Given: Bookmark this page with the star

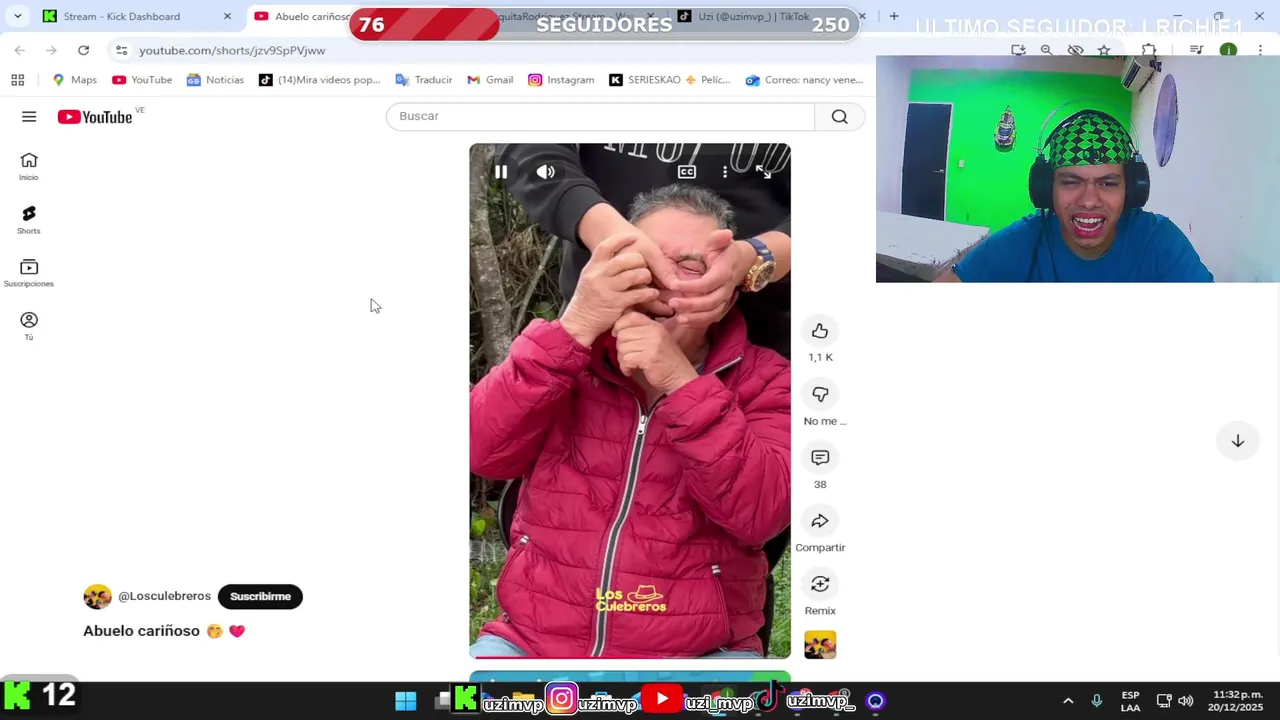Looking at the screenshot, I should pyautogui.click(x=1104, y=50).
